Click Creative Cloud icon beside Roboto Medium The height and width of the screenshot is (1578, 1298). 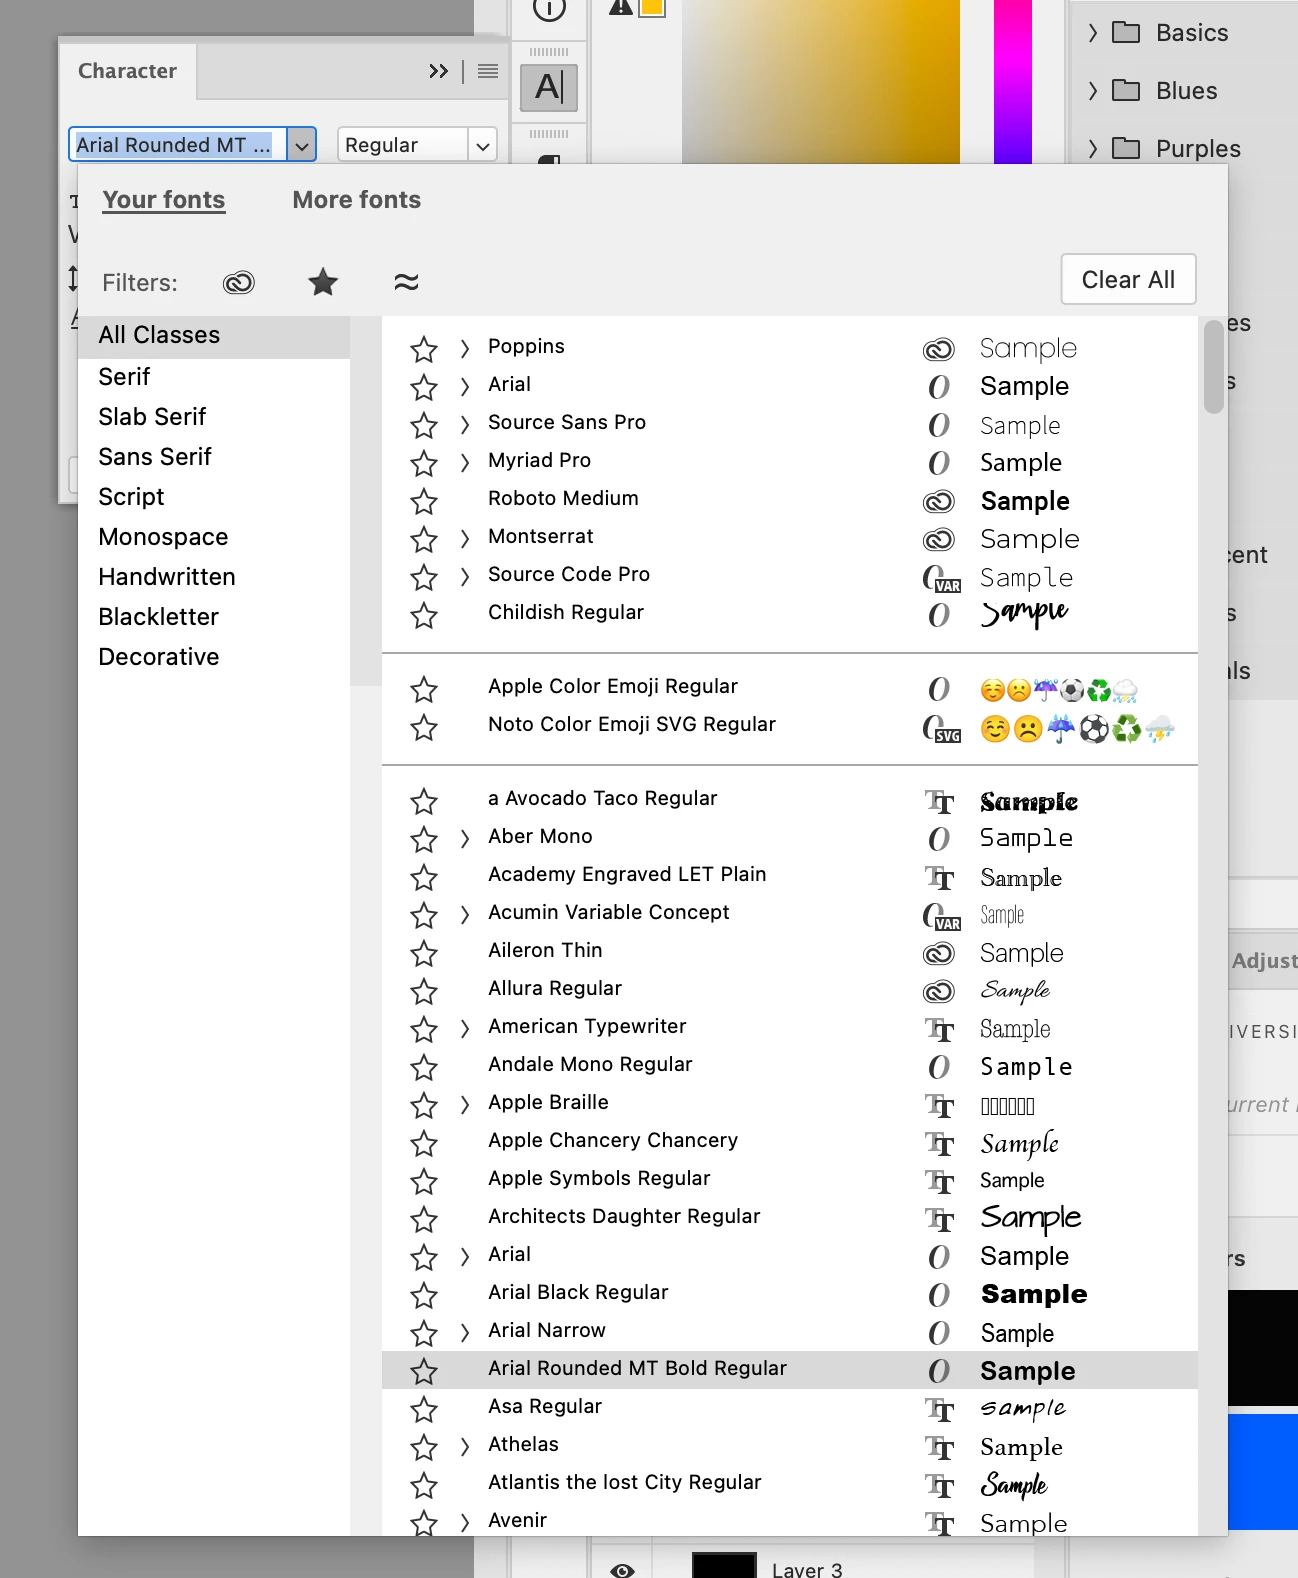[x=938, y=501]
